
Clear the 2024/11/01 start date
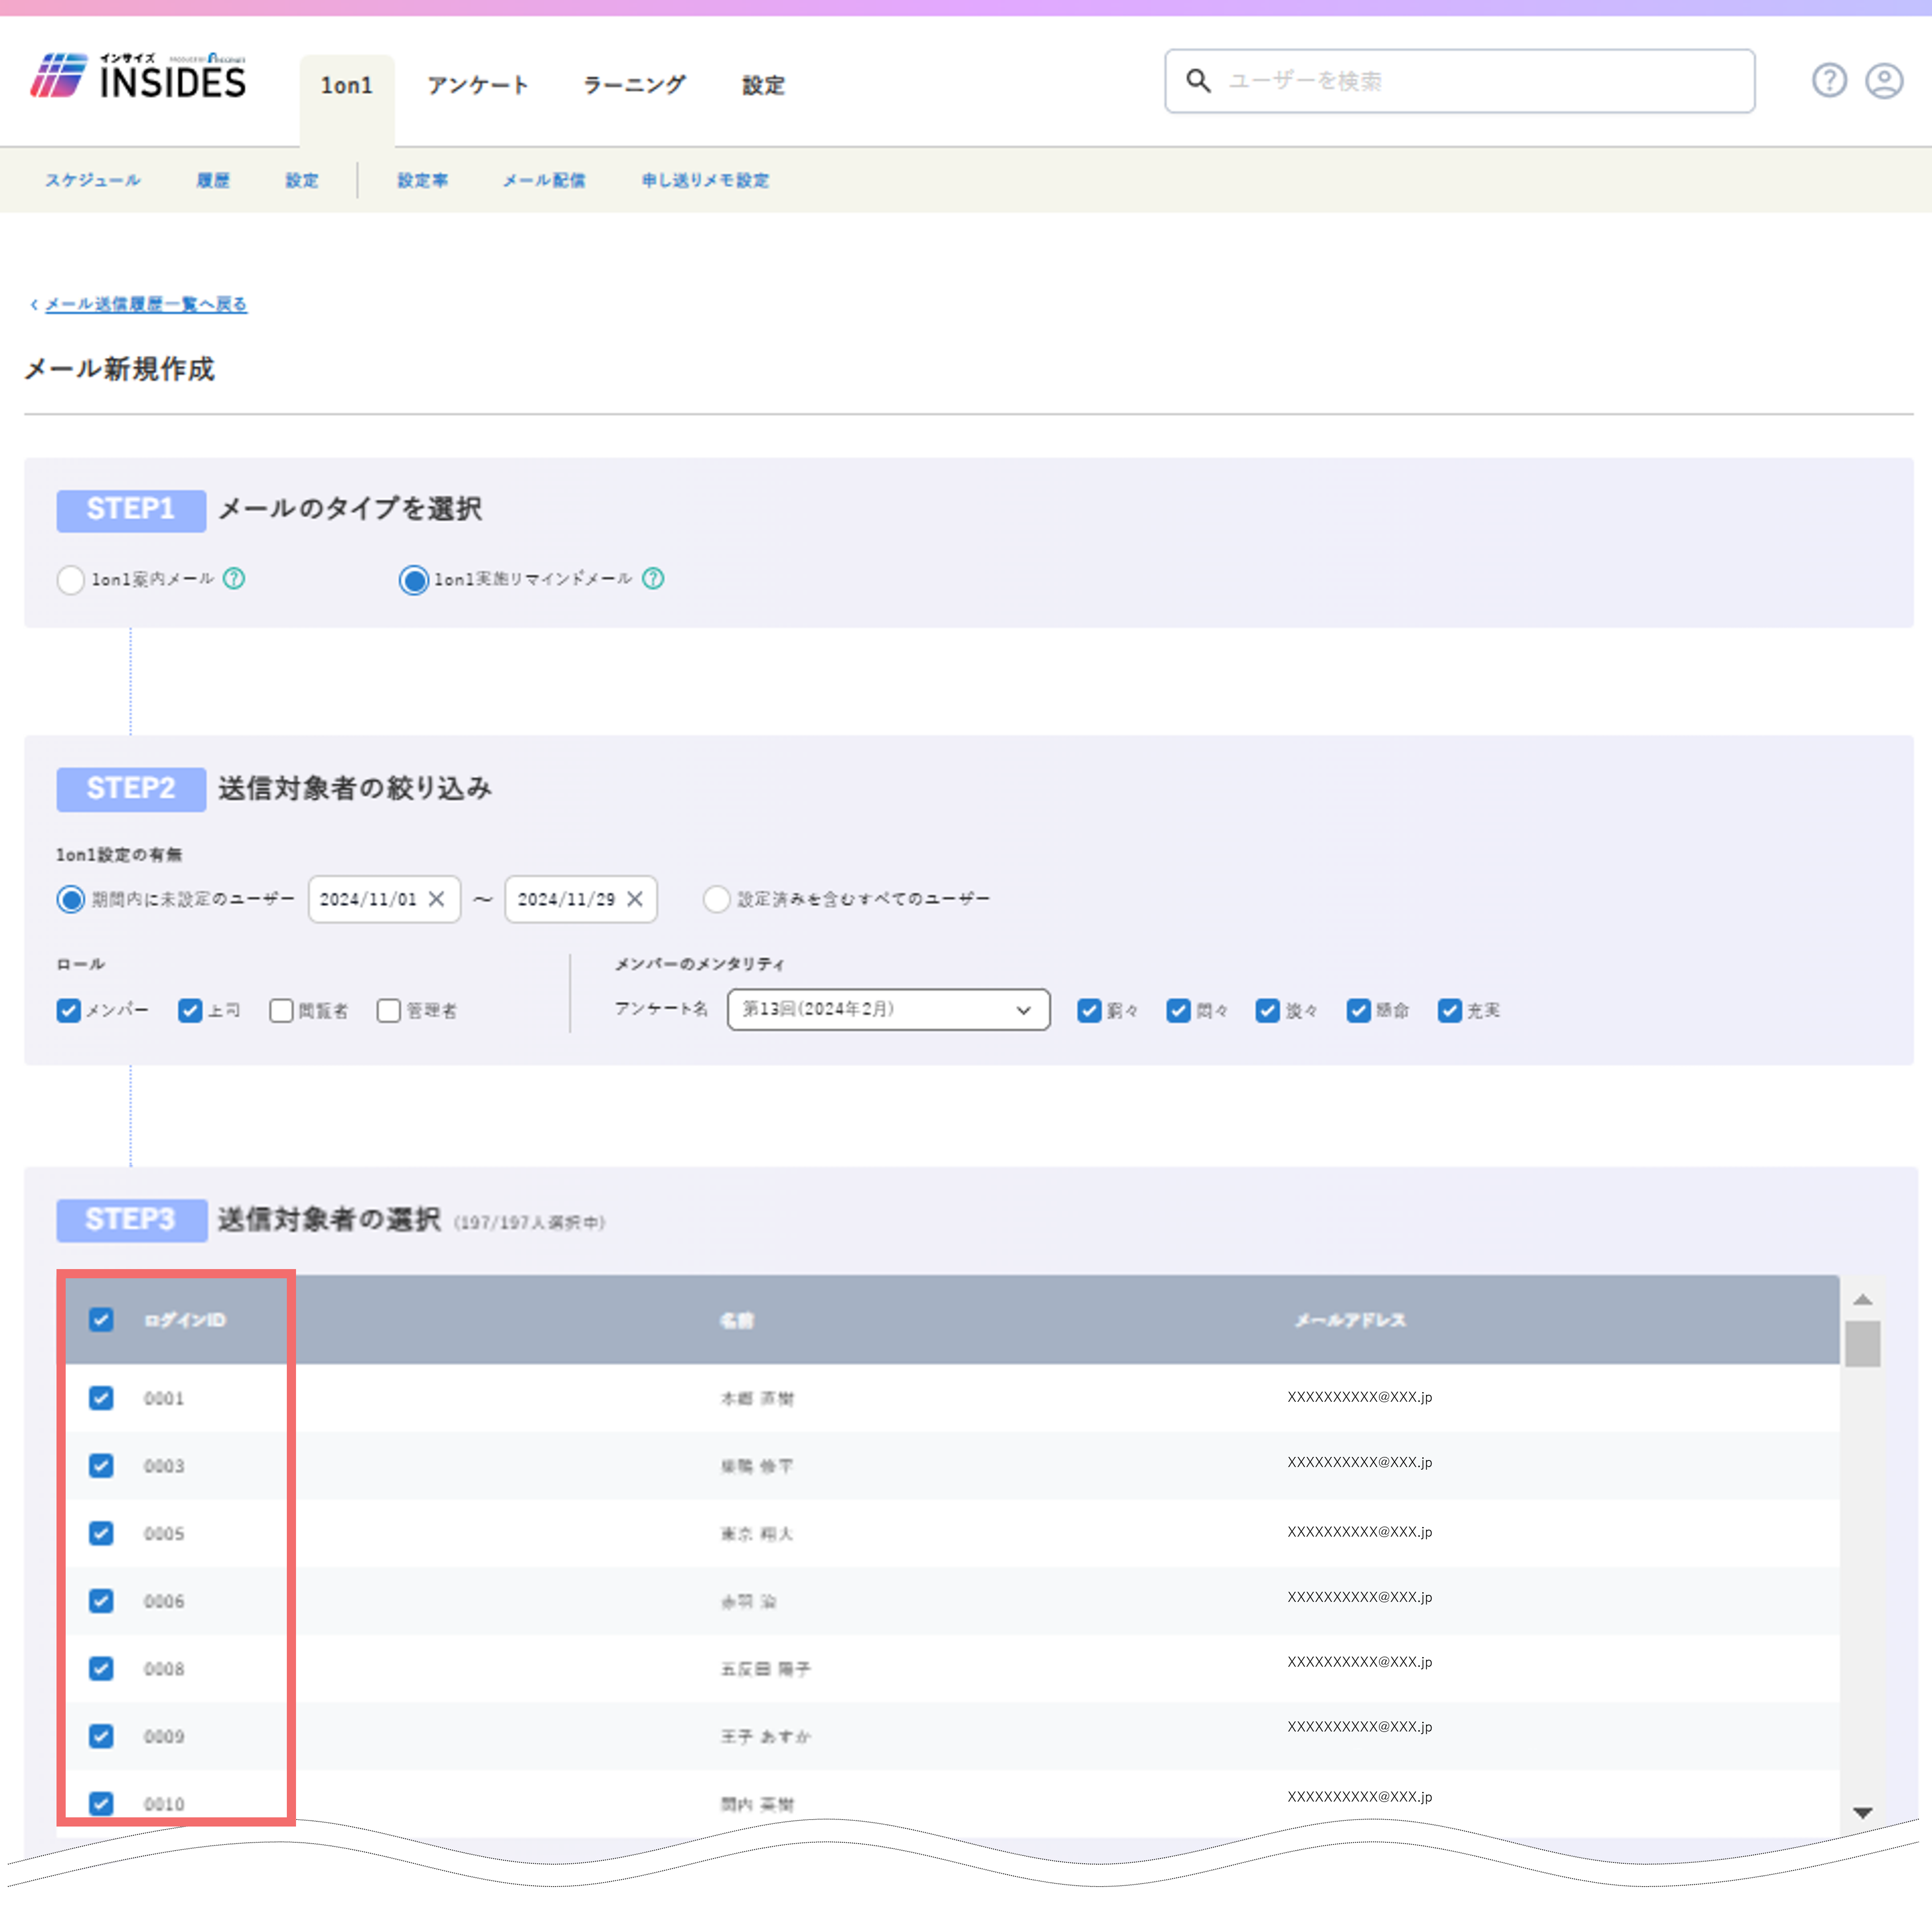coord(437,899)
